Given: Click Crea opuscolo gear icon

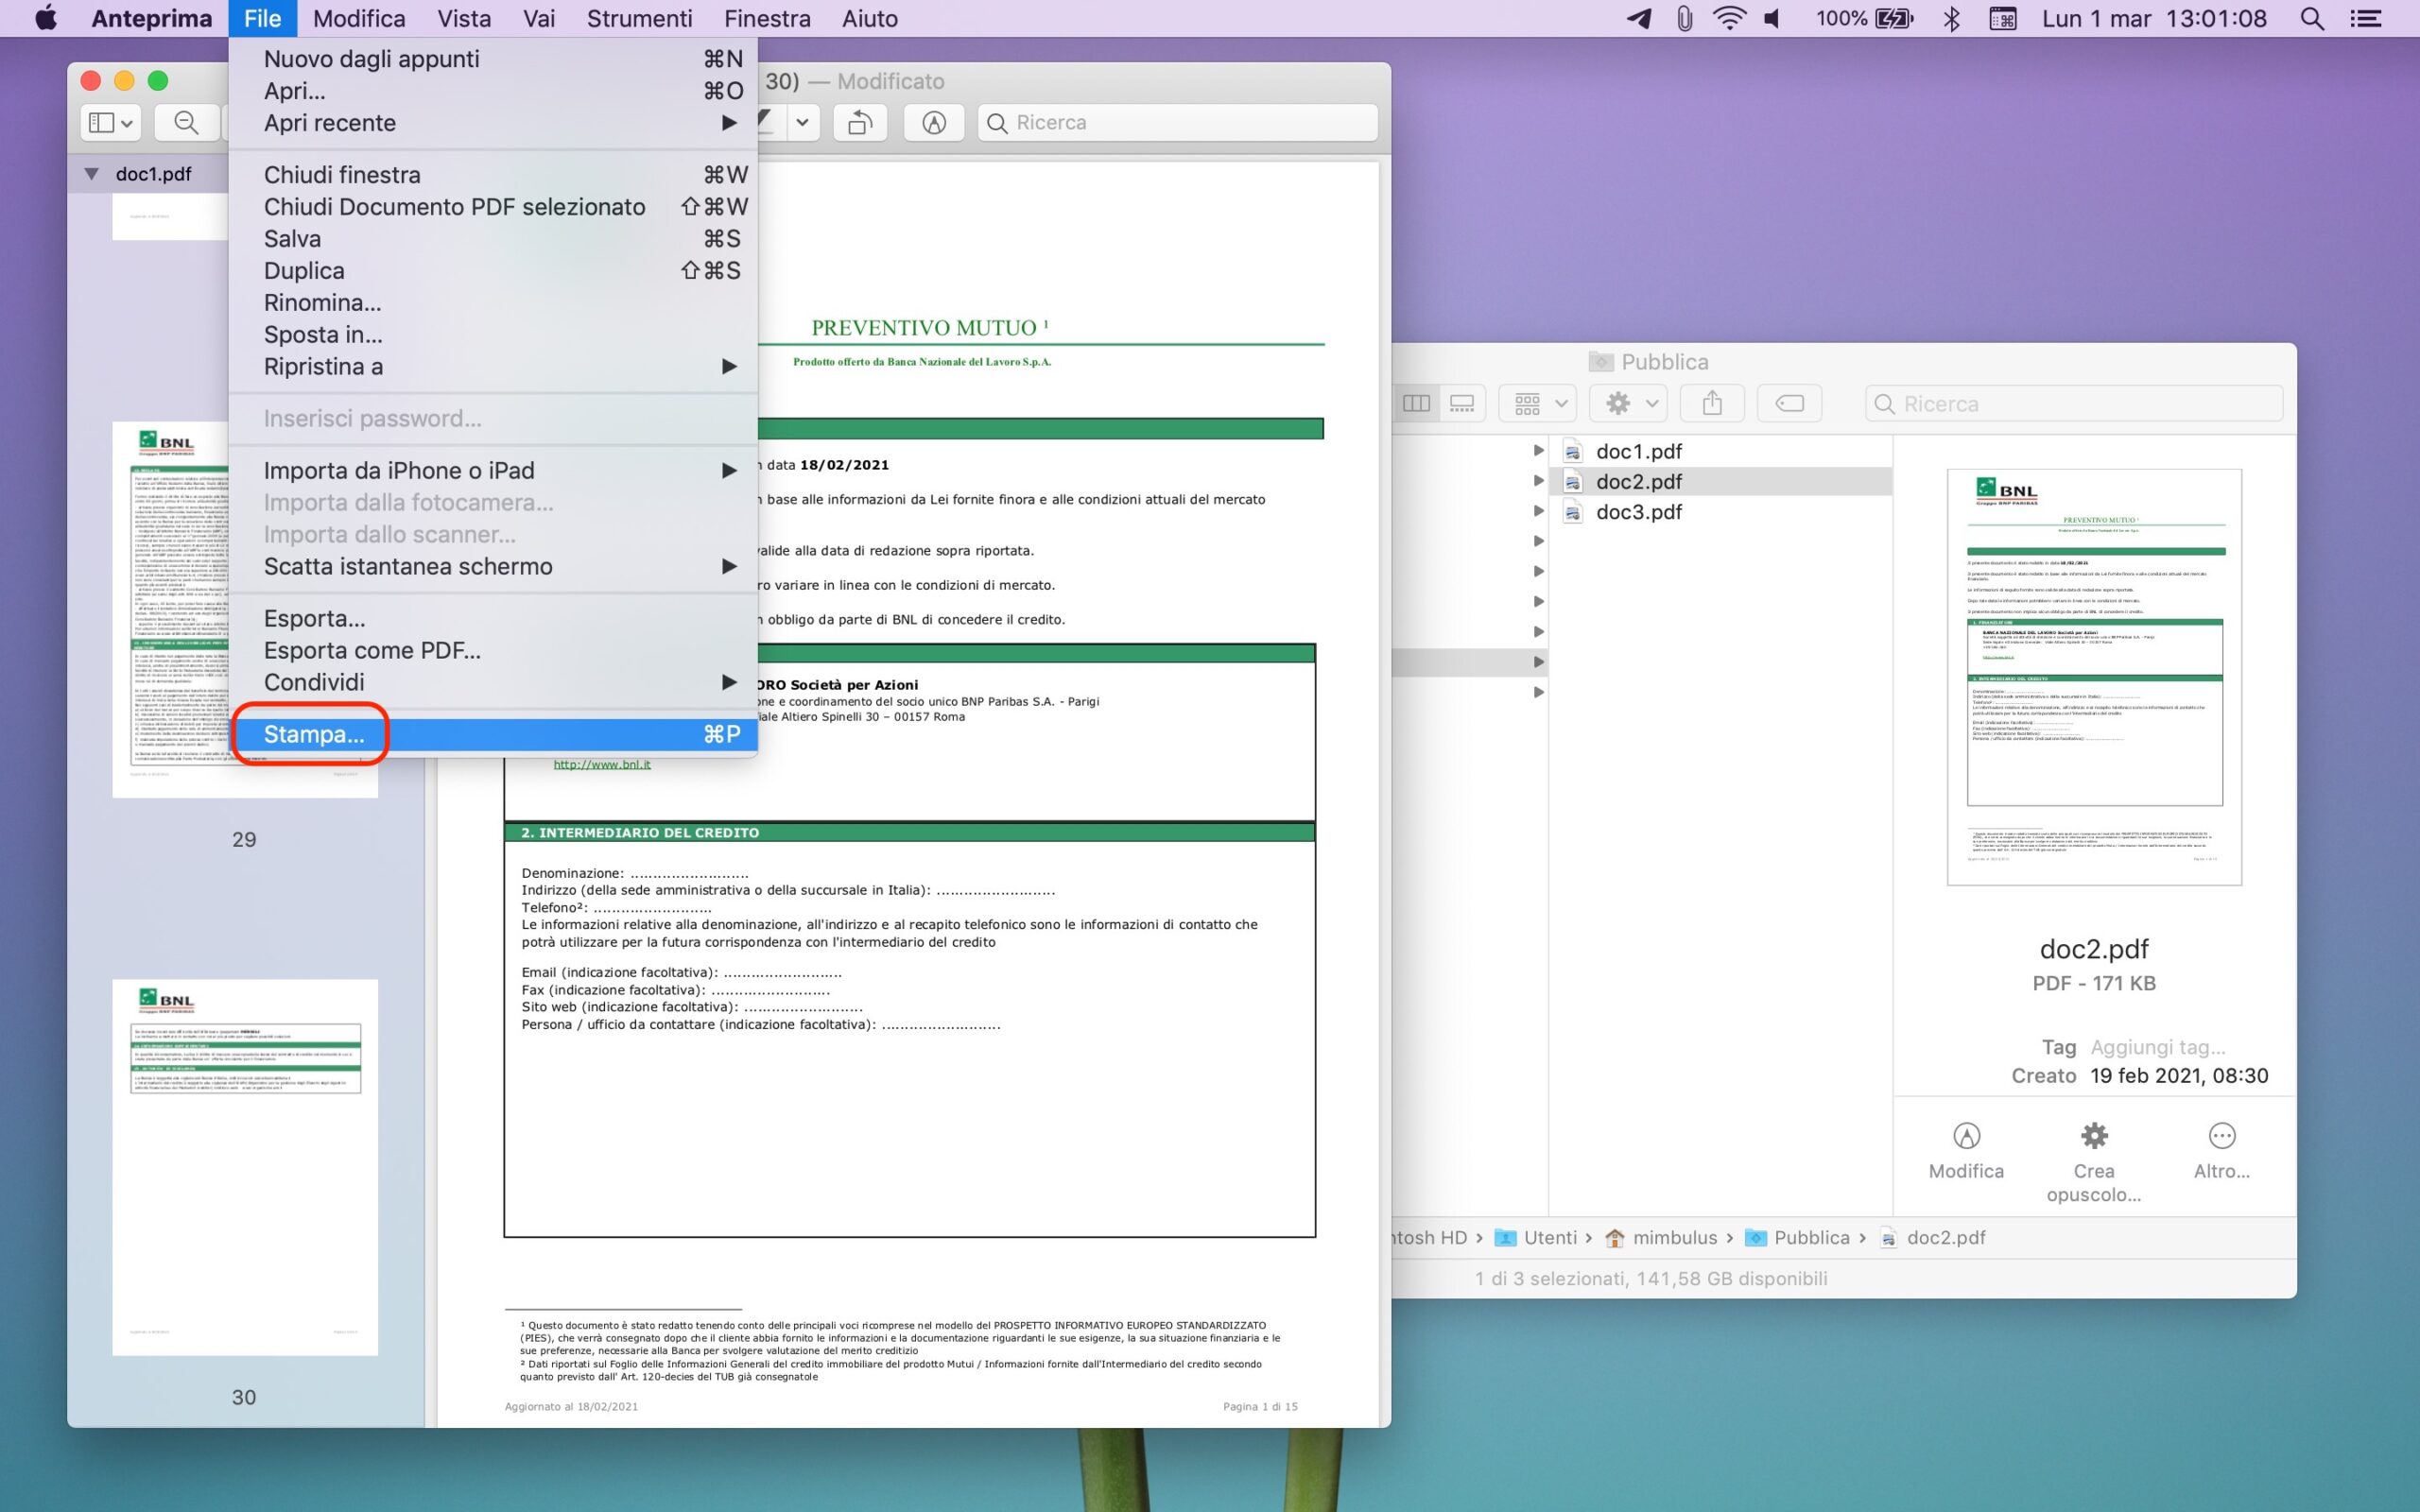Looking at the screenshot, I should [x=2093, y=1136].
